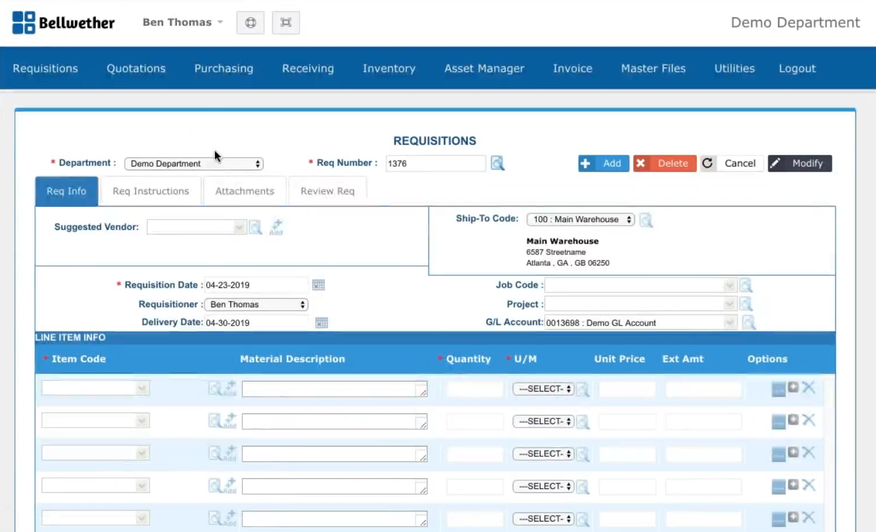Click the G/L Account search icon
Viewport: 876px width, 532px height.
click(748, 323)
